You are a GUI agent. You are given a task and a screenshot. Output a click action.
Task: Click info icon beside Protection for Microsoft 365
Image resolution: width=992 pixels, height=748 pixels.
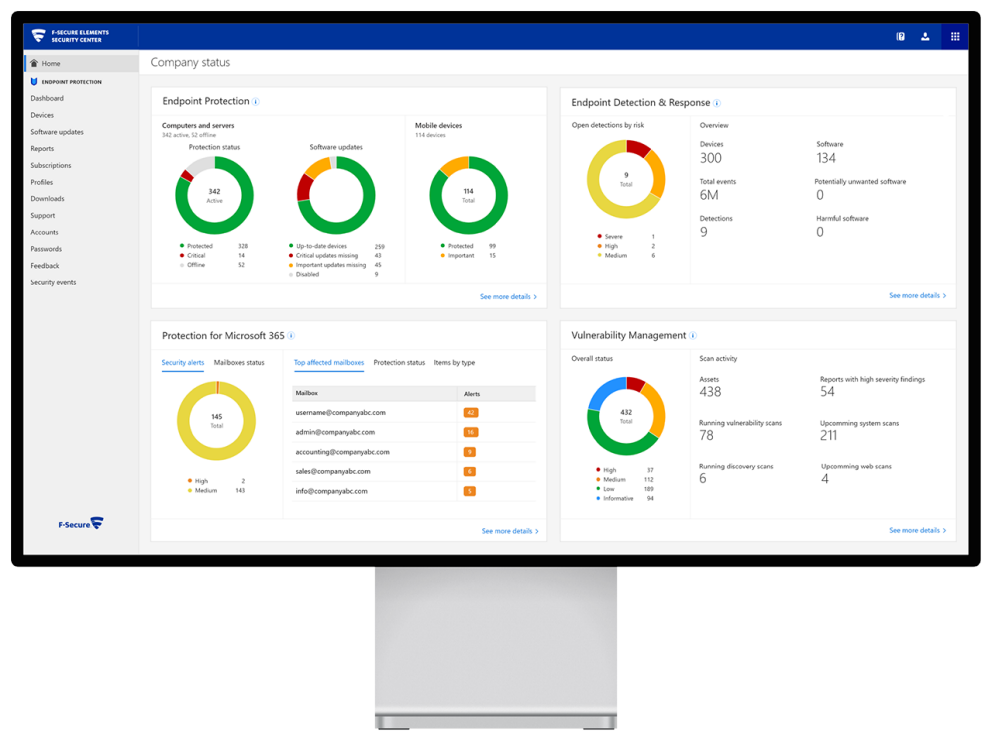[x=291, y=336]
